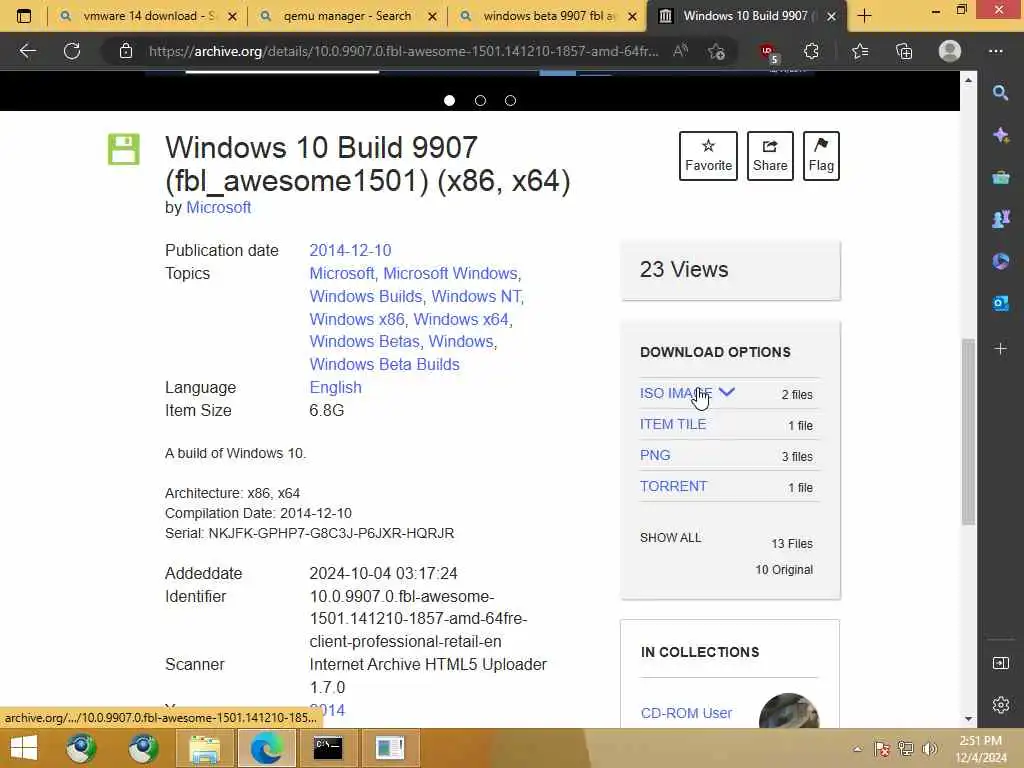Open sidebar Tools briefcase icon

(1000, 177)
